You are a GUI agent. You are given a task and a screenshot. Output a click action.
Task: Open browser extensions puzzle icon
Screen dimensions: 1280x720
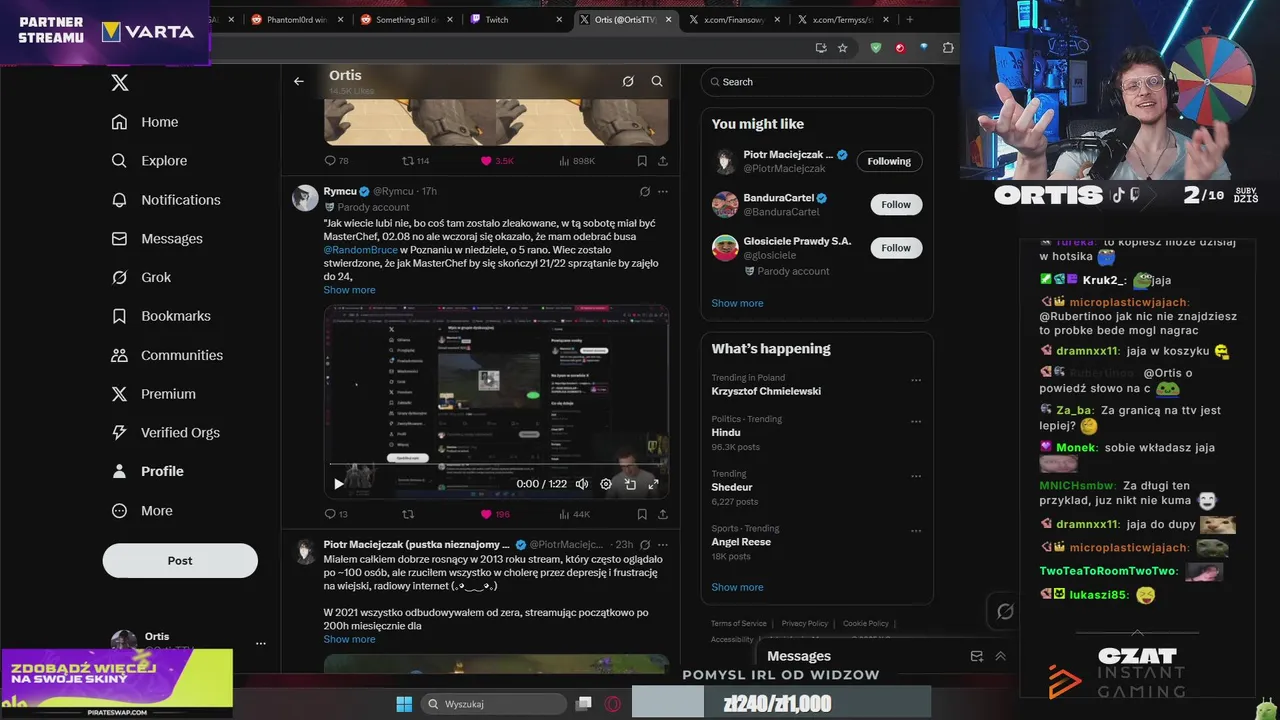[x=948, y=47]
